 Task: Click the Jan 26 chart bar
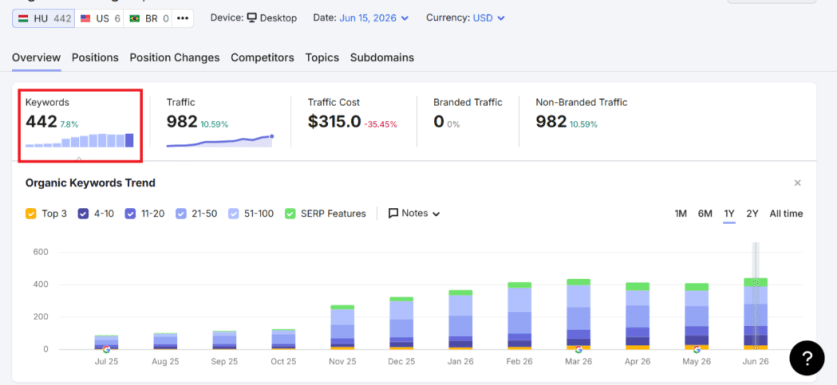tap(461, 320)
